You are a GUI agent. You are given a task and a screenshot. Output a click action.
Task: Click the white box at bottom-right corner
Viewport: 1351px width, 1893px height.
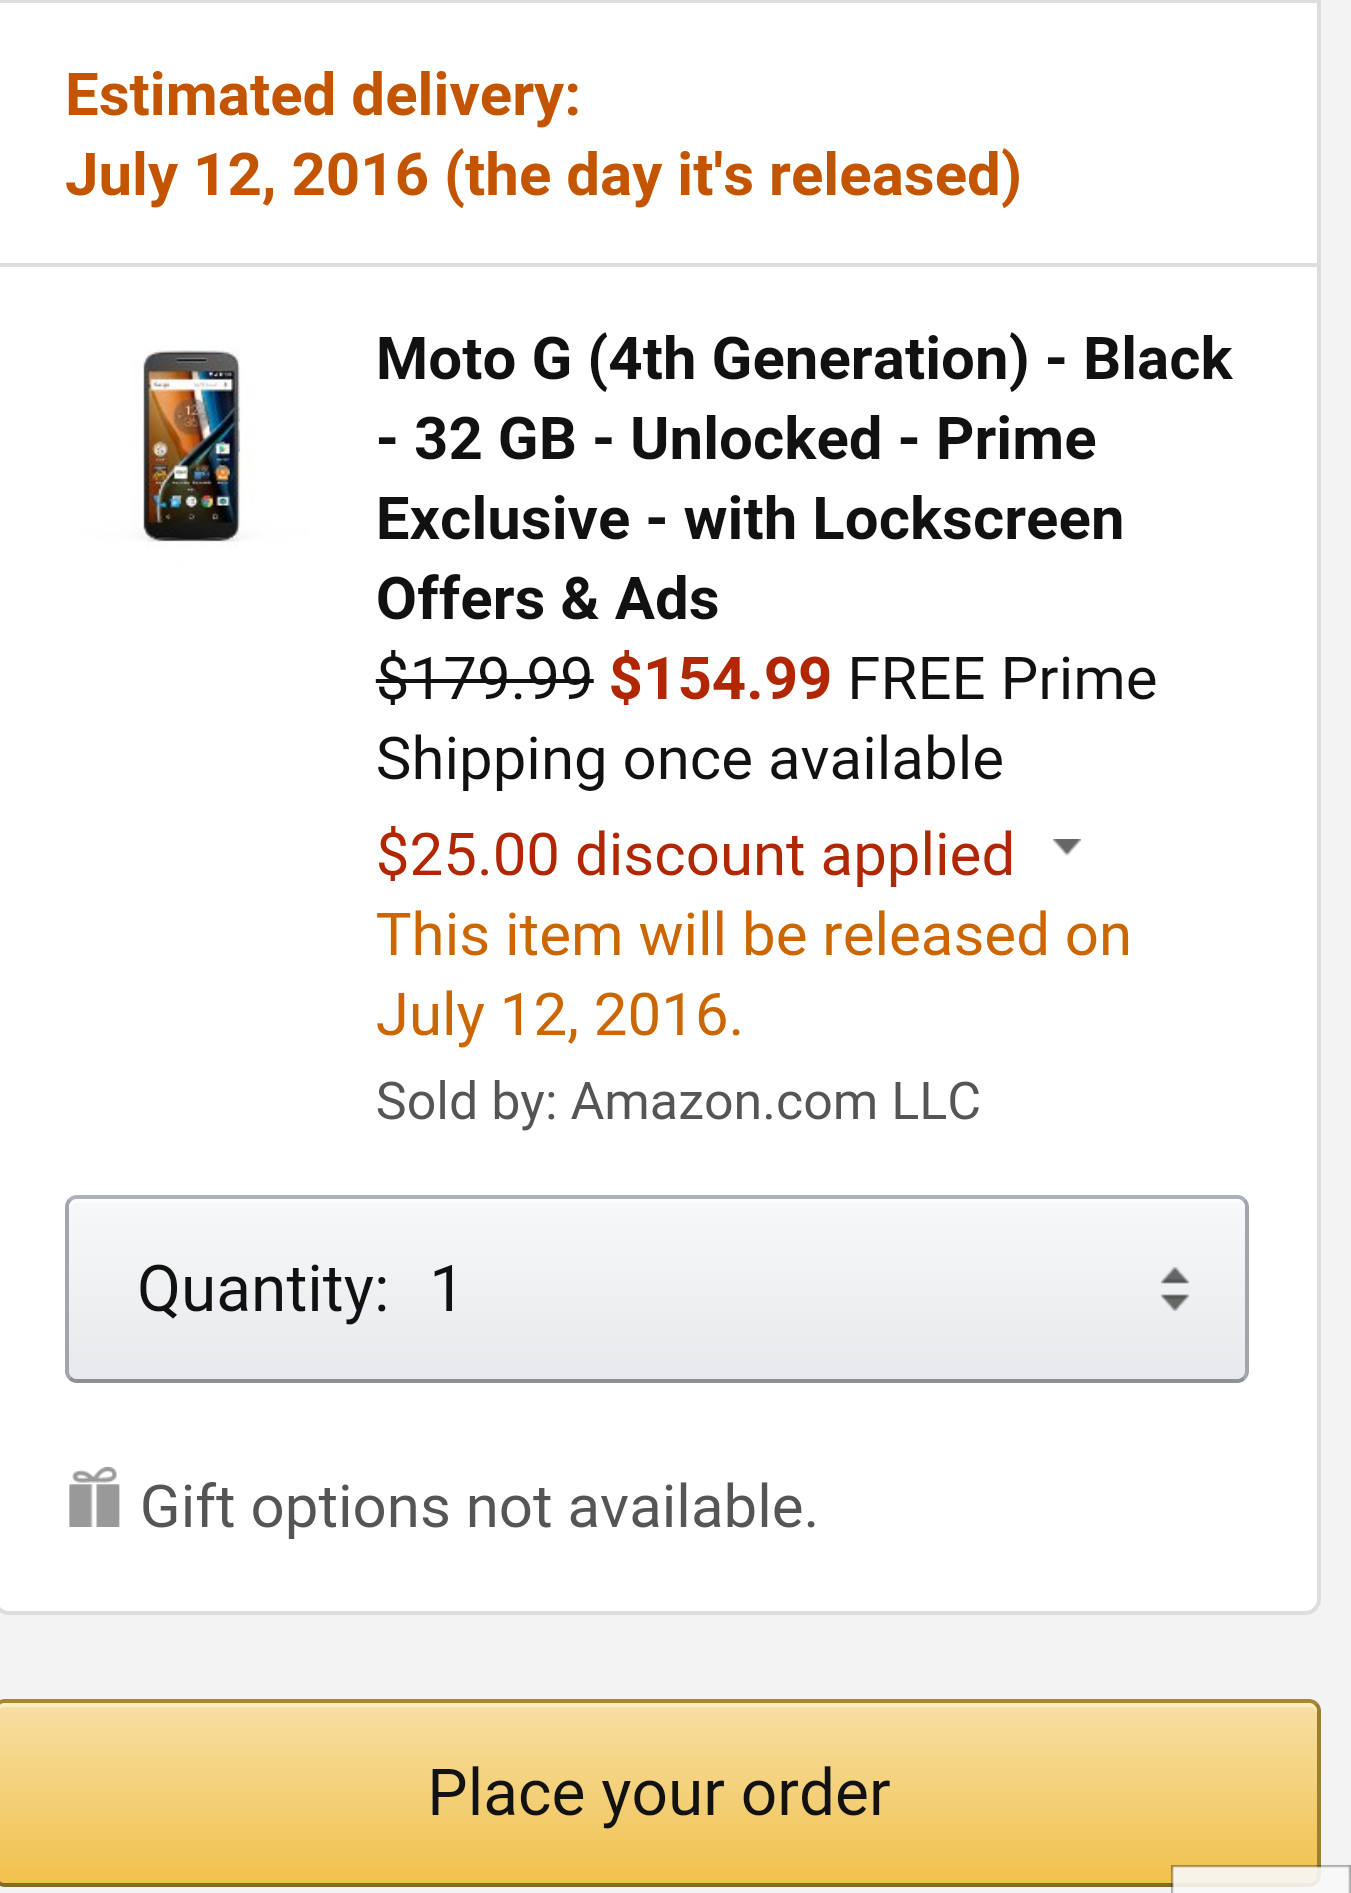coord(1260,1880)
